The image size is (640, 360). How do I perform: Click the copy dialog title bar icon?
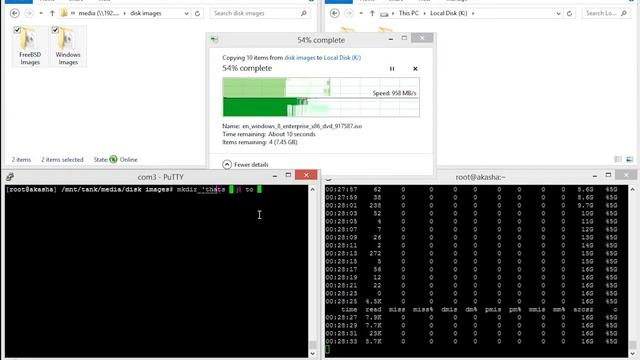pos(214,40)
